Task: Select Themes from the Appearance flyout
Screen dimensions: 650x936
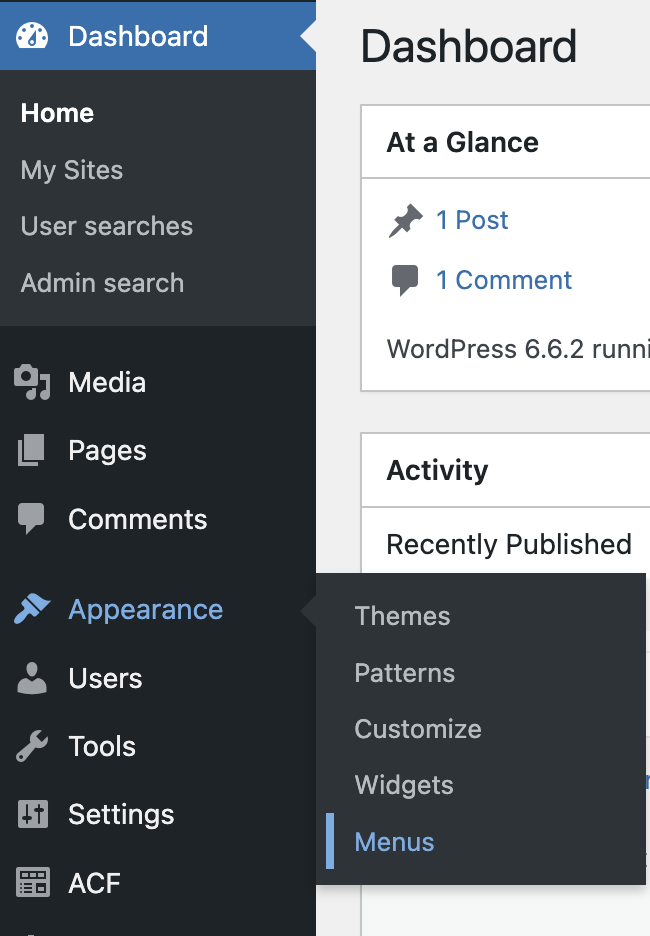Action: [402, 616]
